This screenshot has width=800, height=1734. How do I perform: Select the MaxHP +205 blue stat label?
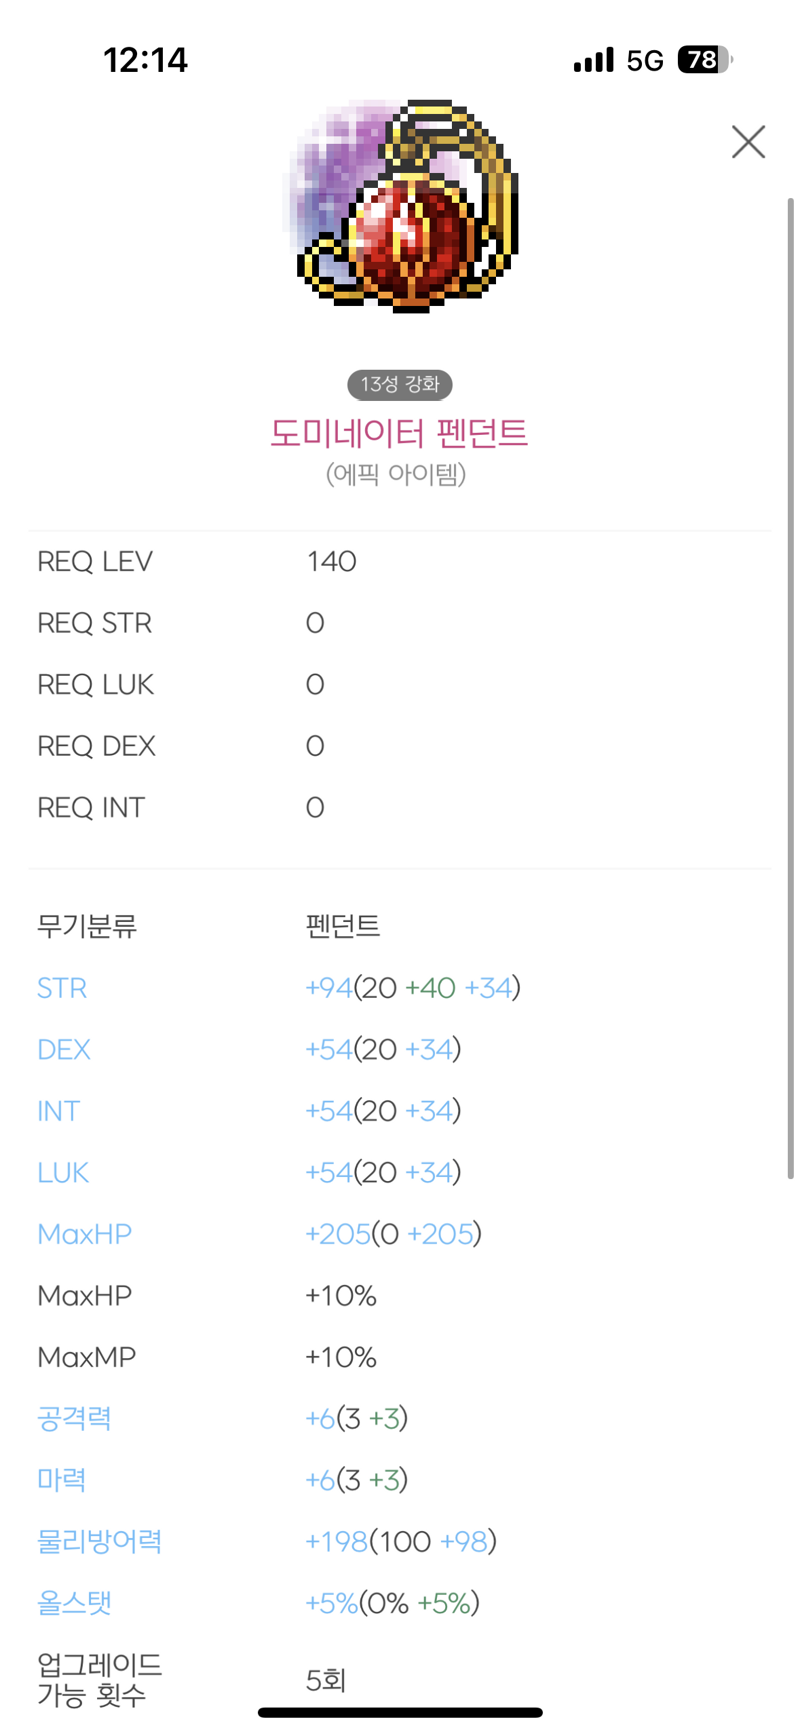point(84,1234)
